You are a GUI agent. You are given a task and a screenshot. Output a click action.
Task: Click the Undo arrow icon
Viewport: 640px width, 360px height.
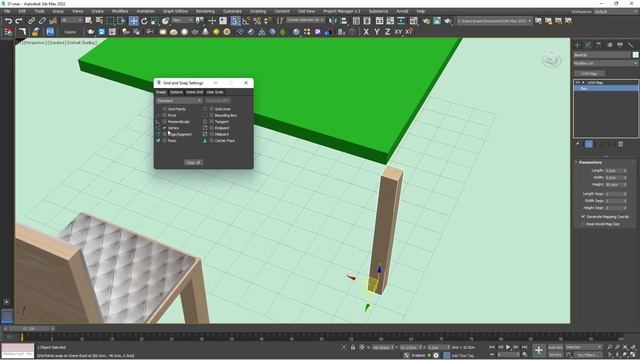(8, 21)
